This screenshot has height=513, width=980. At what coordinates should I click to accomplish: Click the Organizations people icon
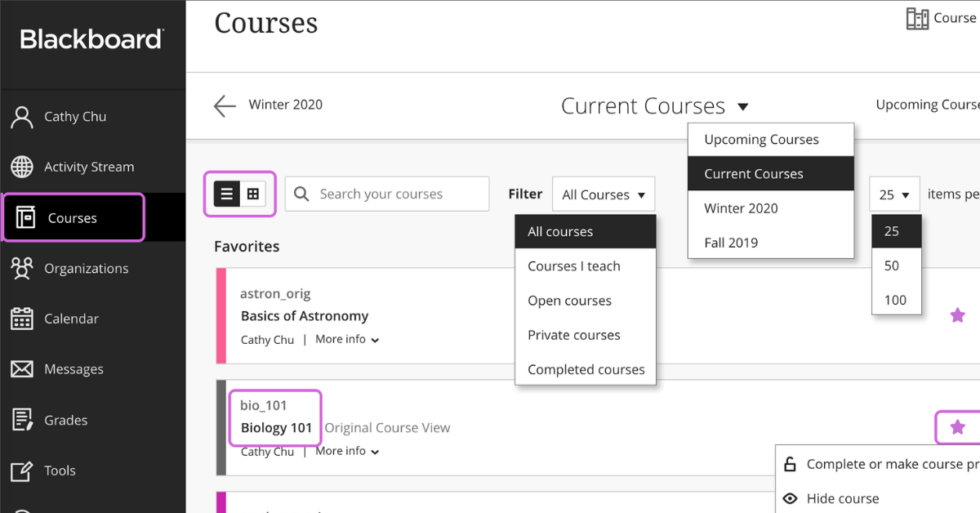22,268
